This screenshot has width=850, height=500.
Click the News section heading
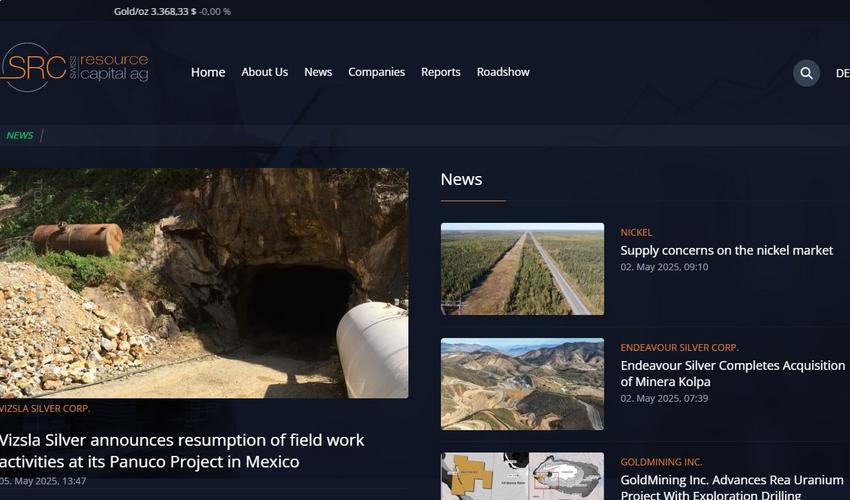pyautogui.click(x=461, y=179)
